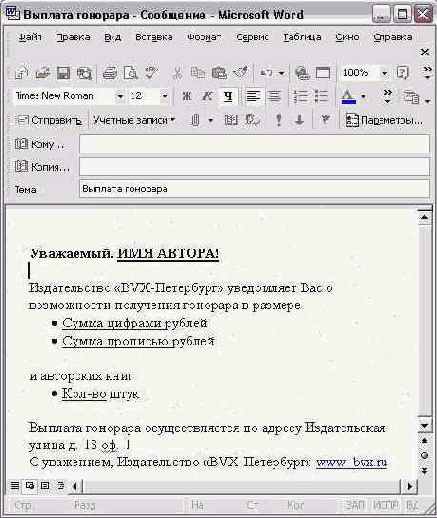Expand the attach file arrow
The width and height of the screenshot is (437, 518).
pos(210,120)
